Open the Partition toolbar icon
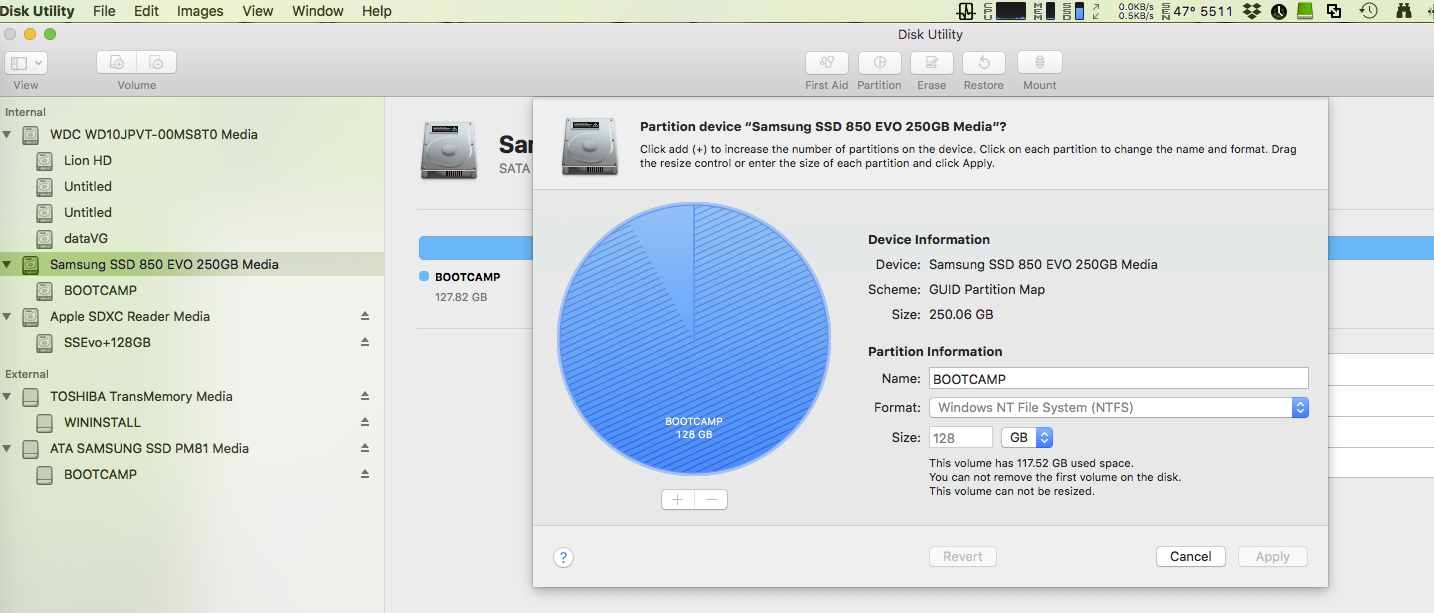Screen dimensions: 1434x613 (880, 63)
